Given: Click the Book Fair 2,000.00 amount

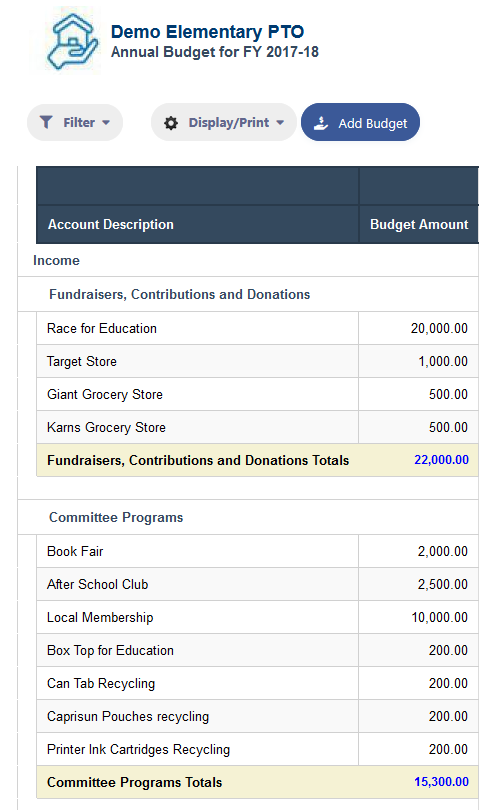Looking at the screenshot, I should 442,551.
